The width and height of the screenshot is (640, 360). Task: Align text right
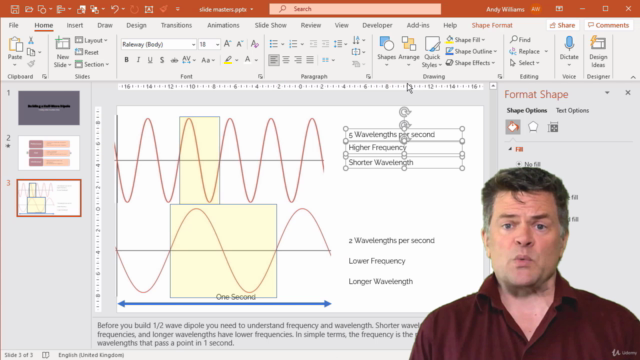(x=298, y=60)
